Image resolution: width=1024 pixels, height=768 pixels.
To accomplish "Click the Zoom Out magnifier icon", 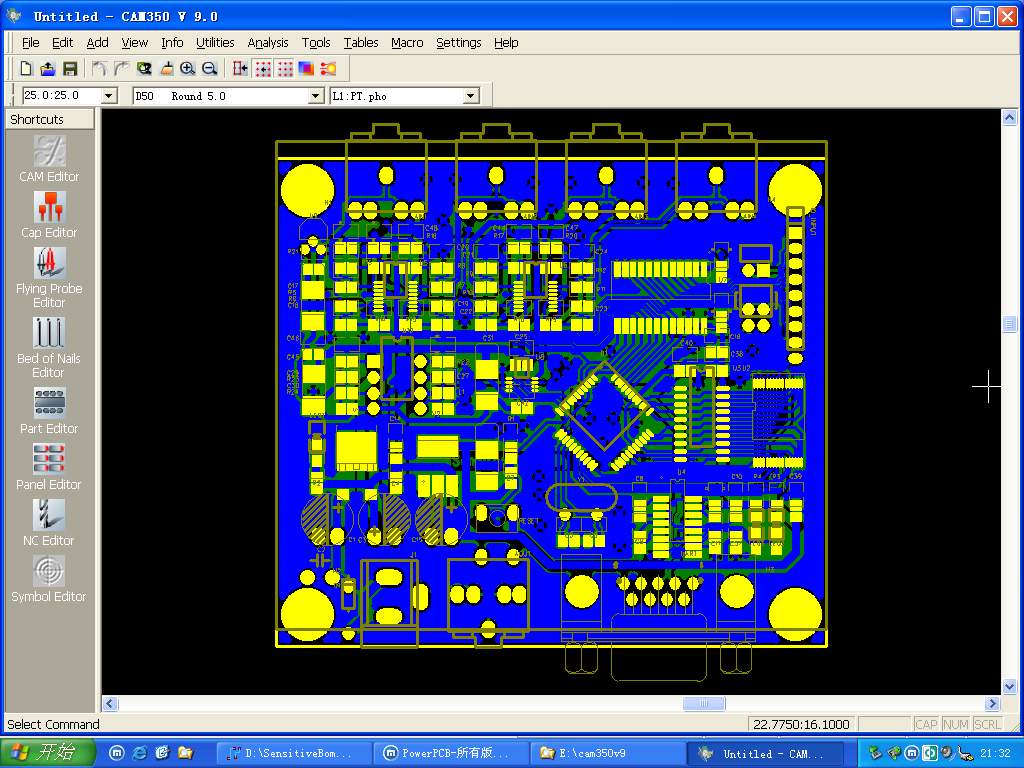I will click(x=210, y=69).
